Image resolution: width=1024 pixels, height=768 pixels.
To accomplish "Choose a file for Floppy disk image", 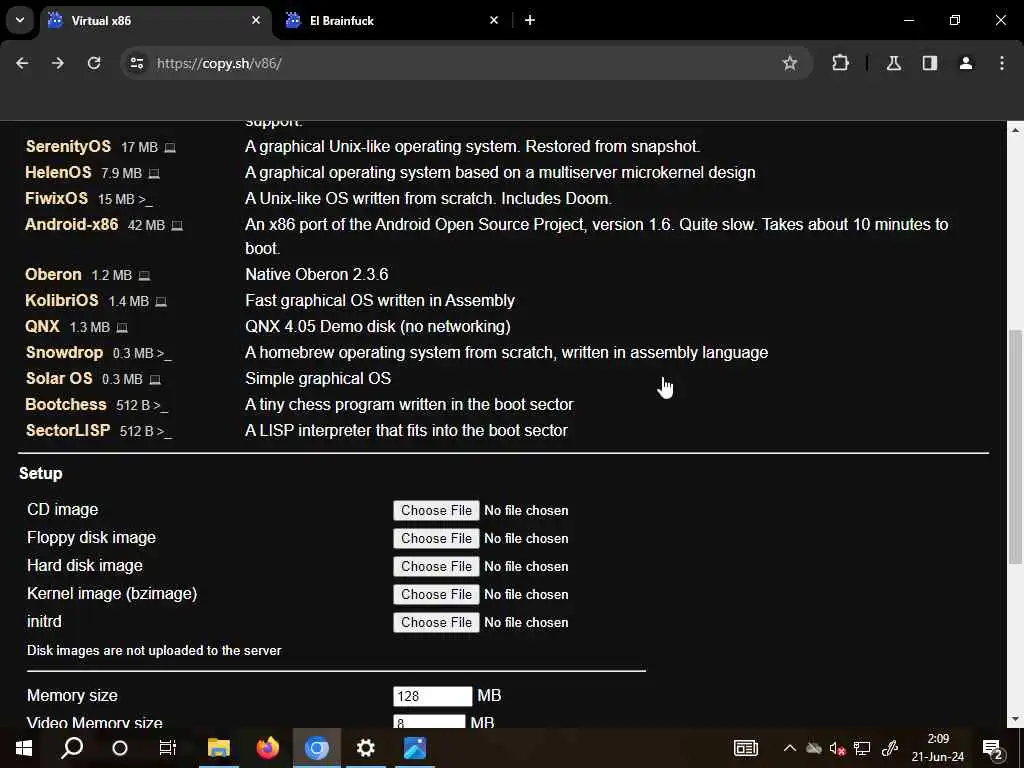I will coord(436,538).
